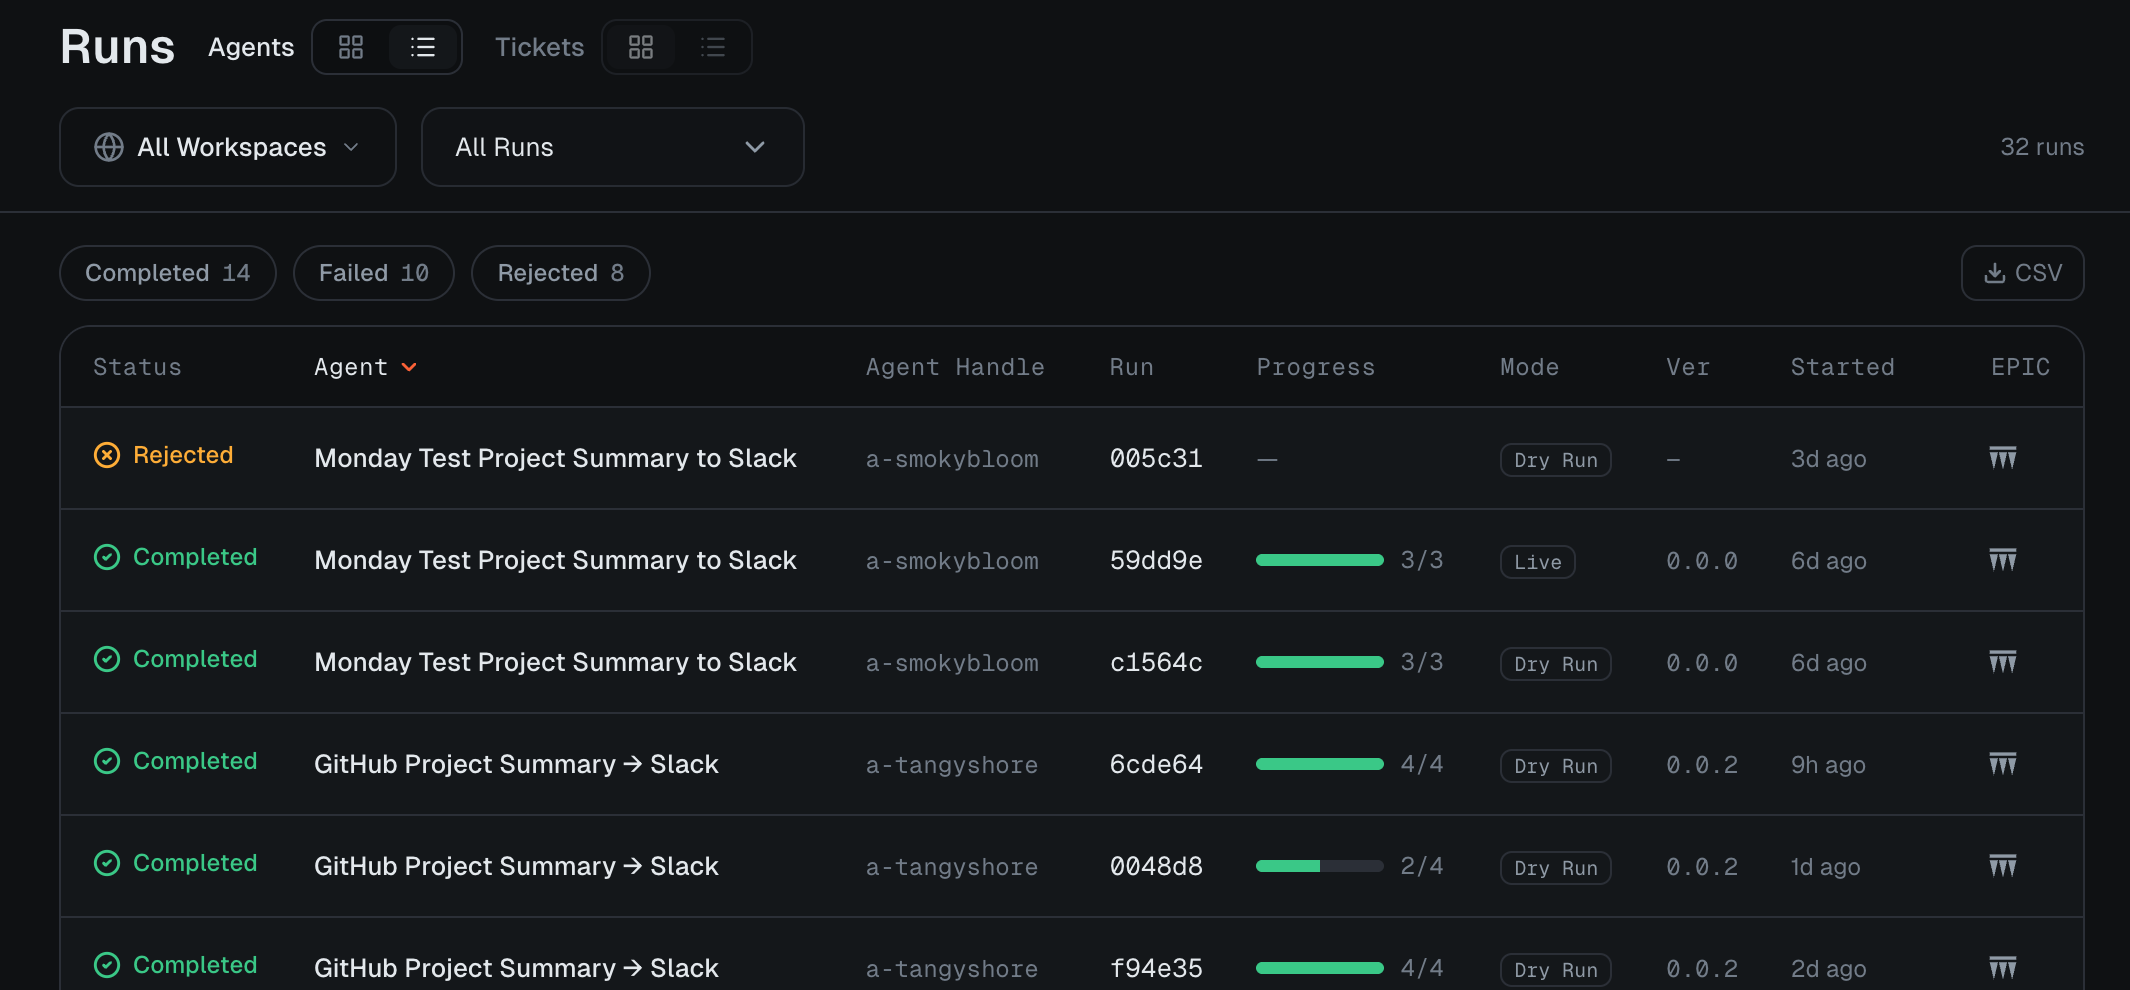Open EPIC icon for run f94e35

click(x=2003, y=968)
